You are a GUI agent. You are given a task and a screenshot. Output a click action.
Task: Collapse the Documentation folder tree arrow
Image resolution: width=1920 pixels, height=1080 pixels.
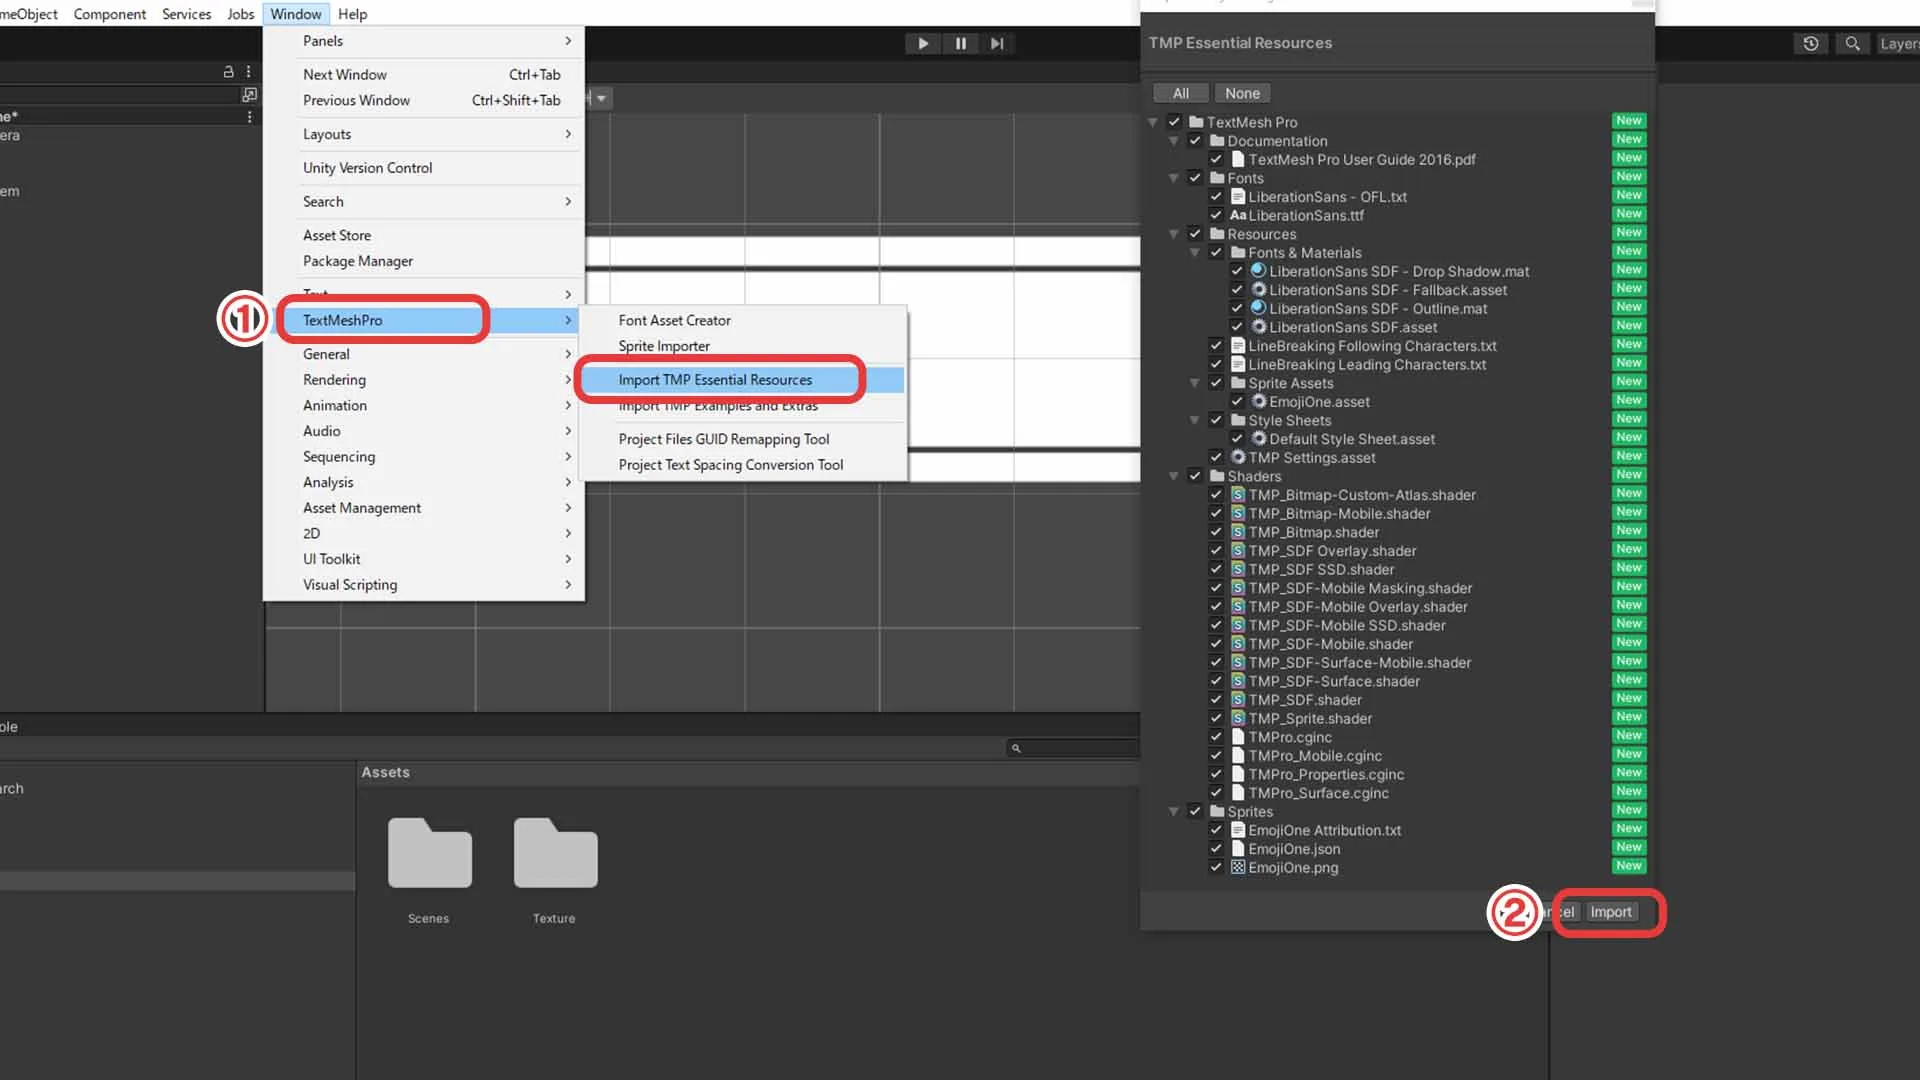1174,141
